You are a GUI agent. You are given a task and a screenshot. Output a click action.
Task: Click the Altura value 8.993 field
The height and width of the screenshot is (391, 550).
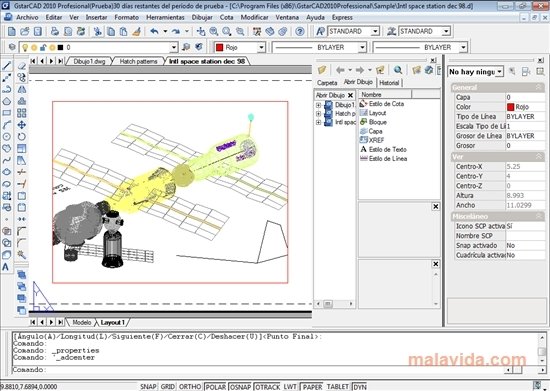coord(525,196)
